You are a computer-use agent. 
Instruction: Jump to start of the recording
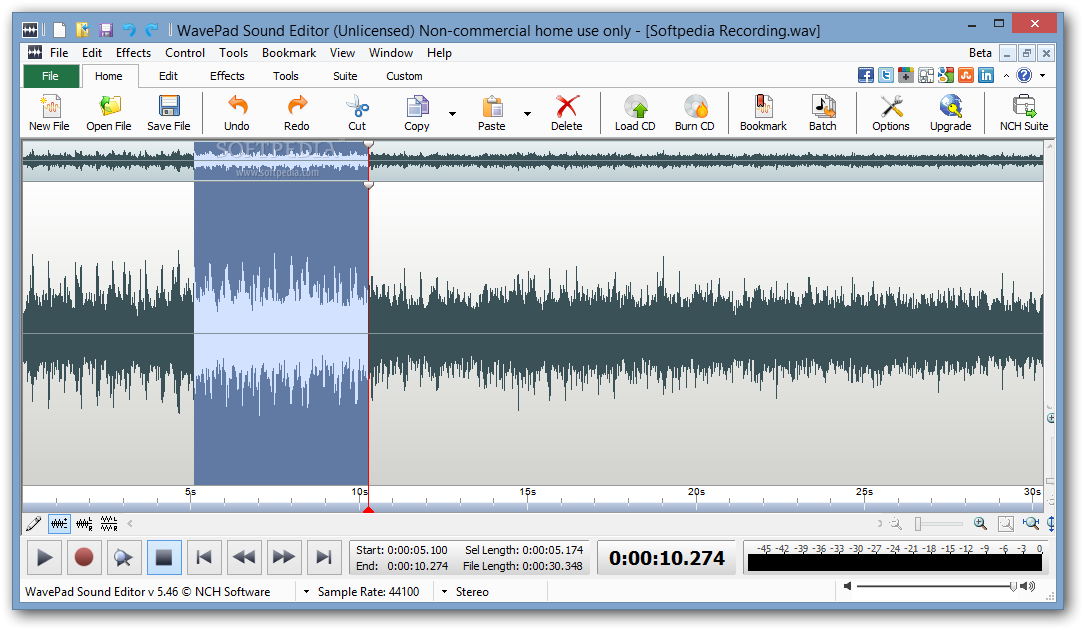(204, 557)
